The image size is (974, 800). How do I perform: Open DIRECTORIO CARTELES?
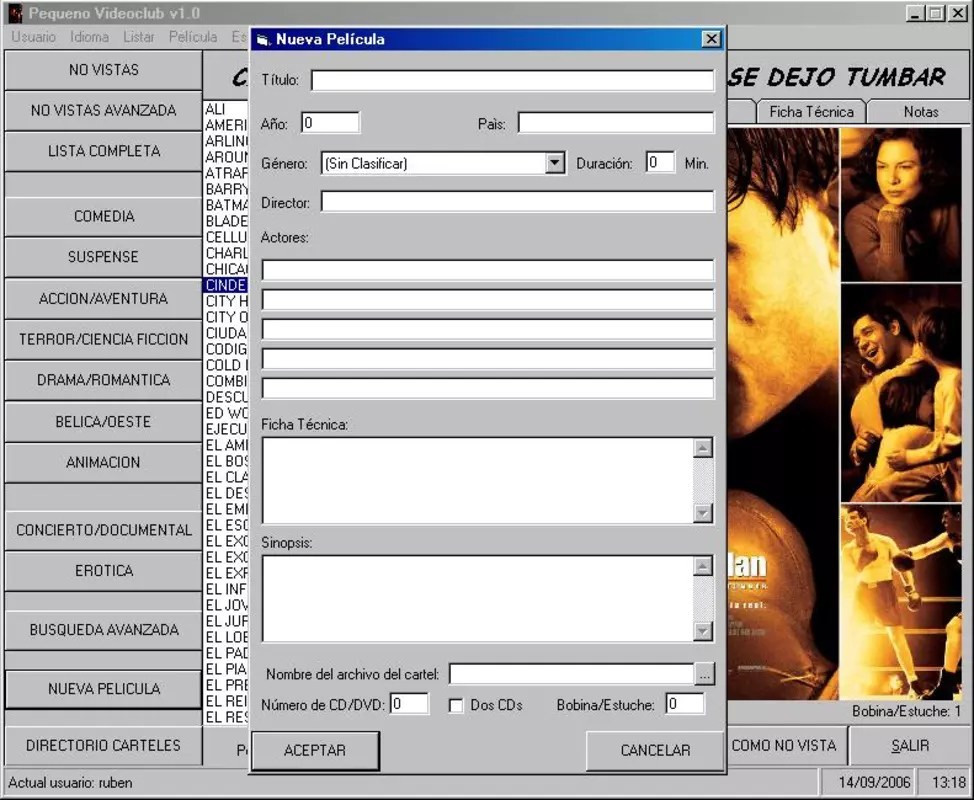(x=104, y=745)
